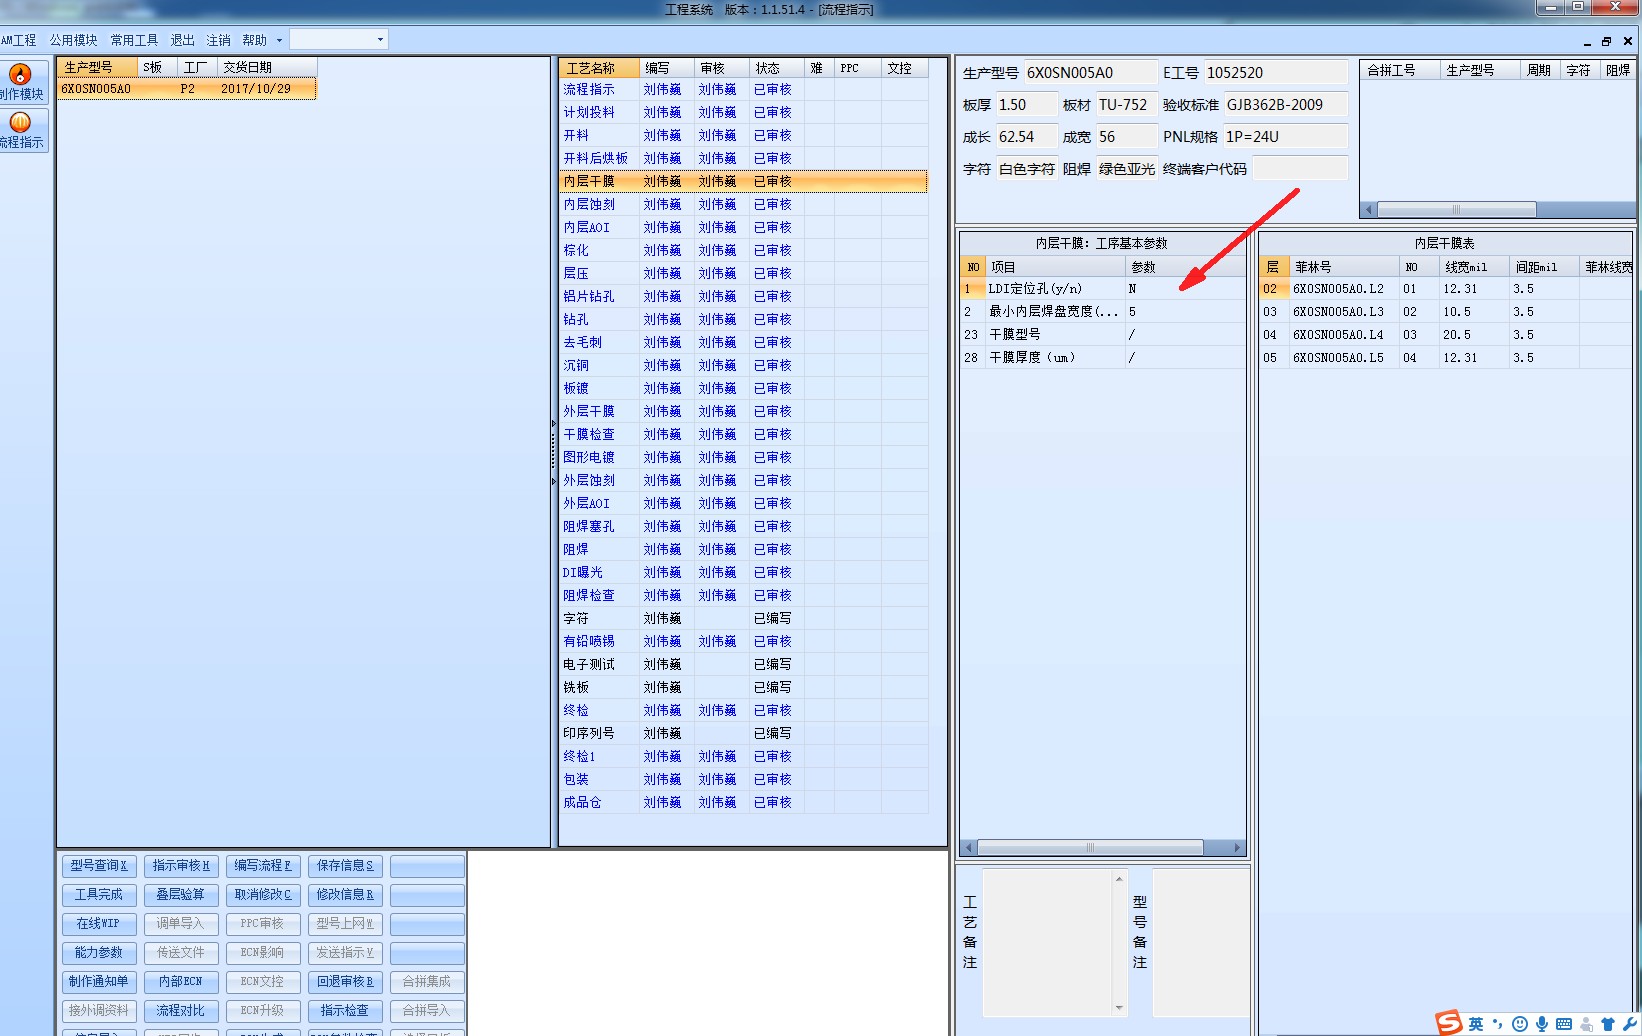Select the 沉铜 process row
The width and height of the screenshot is (1642, 1036).
[x=743, y=366]
